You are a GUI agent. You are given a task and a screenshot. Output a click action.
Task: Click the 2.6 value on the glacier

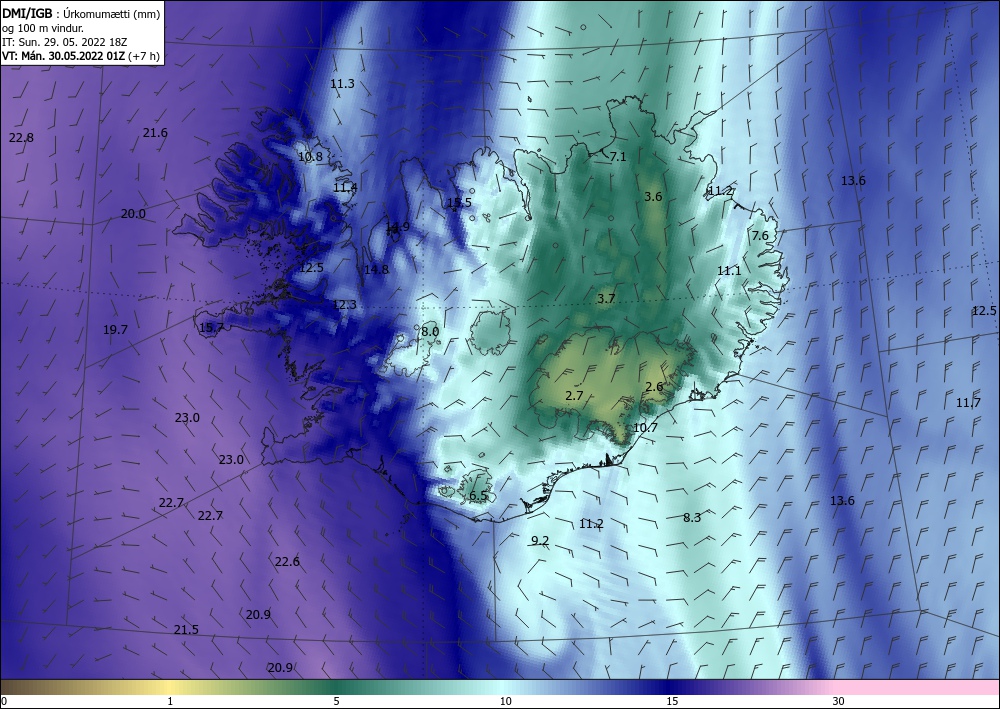[x=654, y=386]
